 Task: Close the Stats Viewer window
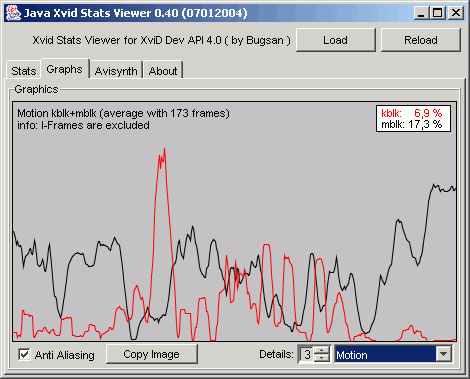(x=456, y=13)
